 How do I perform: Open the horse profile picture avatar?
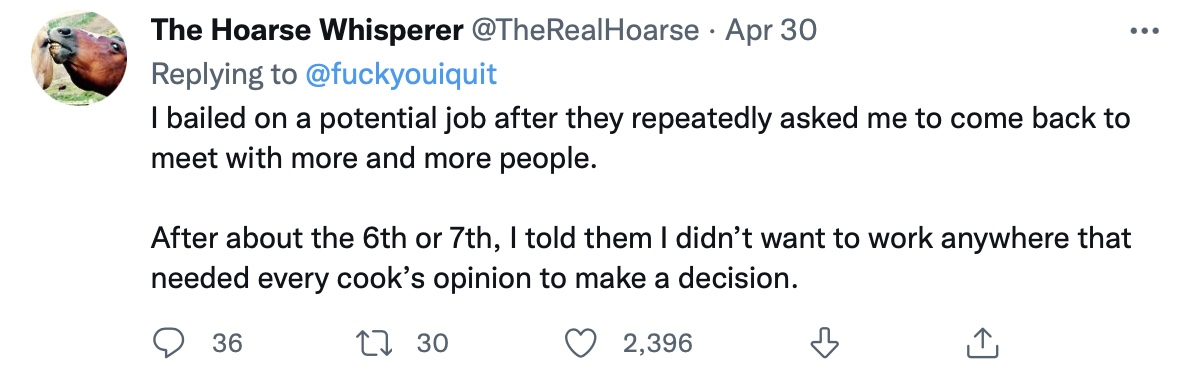[78, 58]
